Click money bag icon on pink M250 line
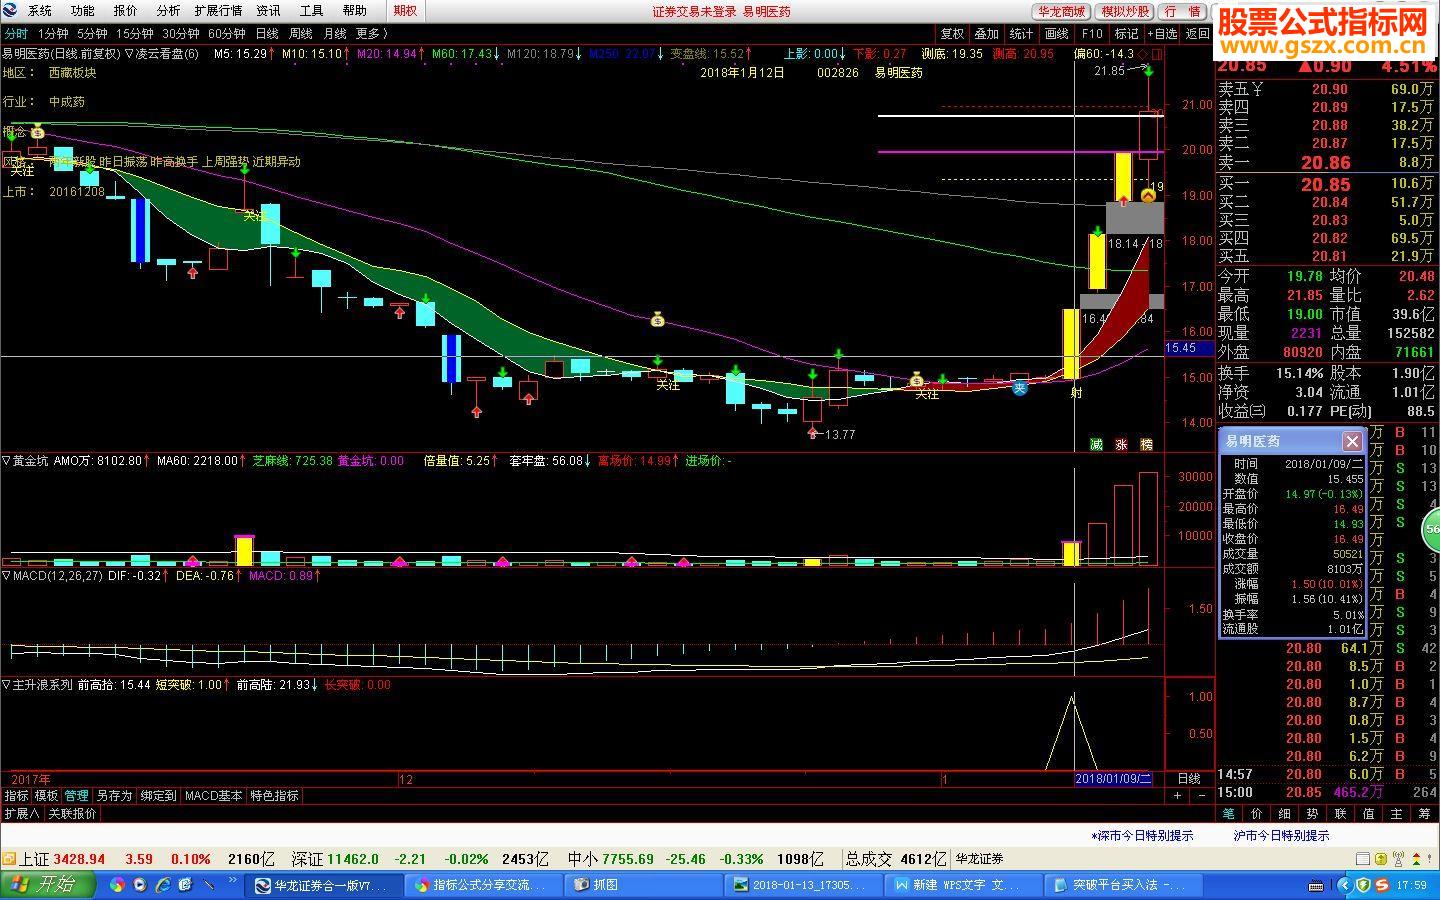Viewport: 1440px width, 900px height. (657, 320)
